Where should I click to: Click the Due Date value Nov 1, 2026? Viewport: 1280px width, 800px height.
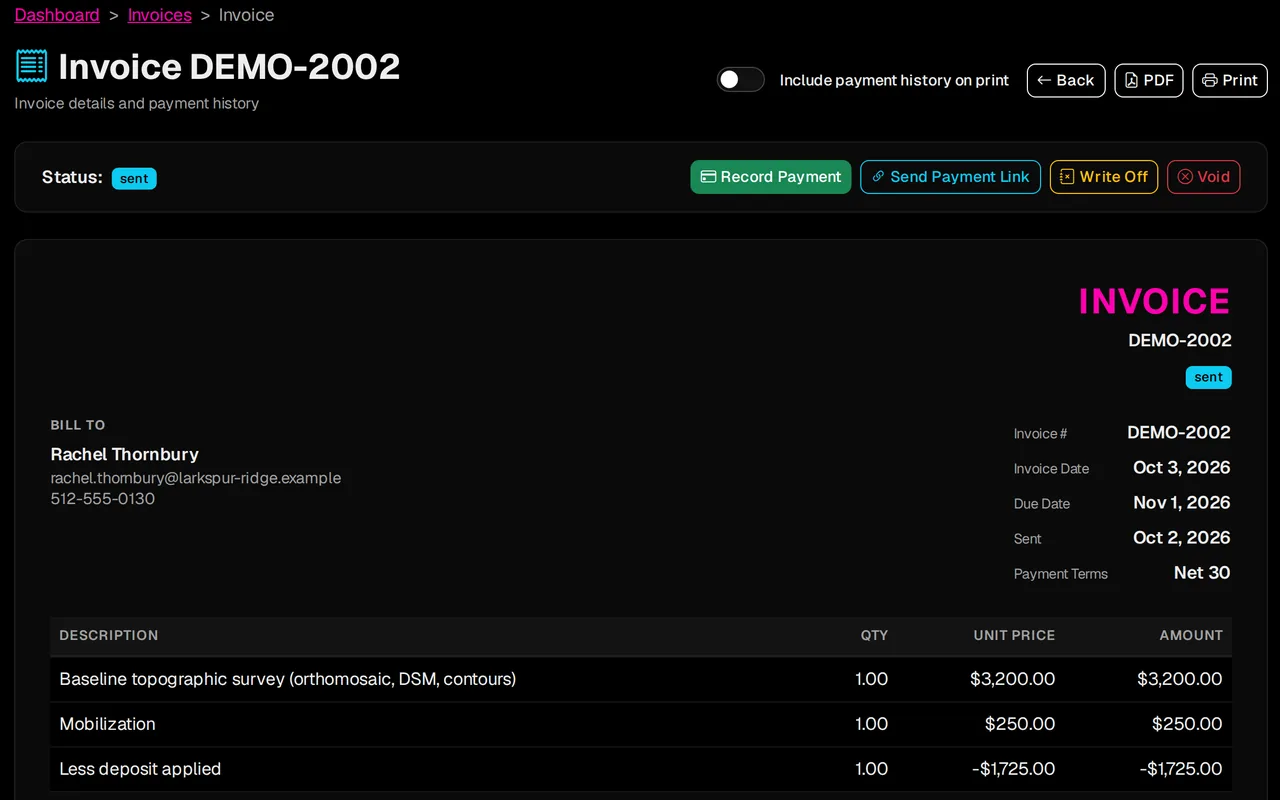coord(1182,503)
